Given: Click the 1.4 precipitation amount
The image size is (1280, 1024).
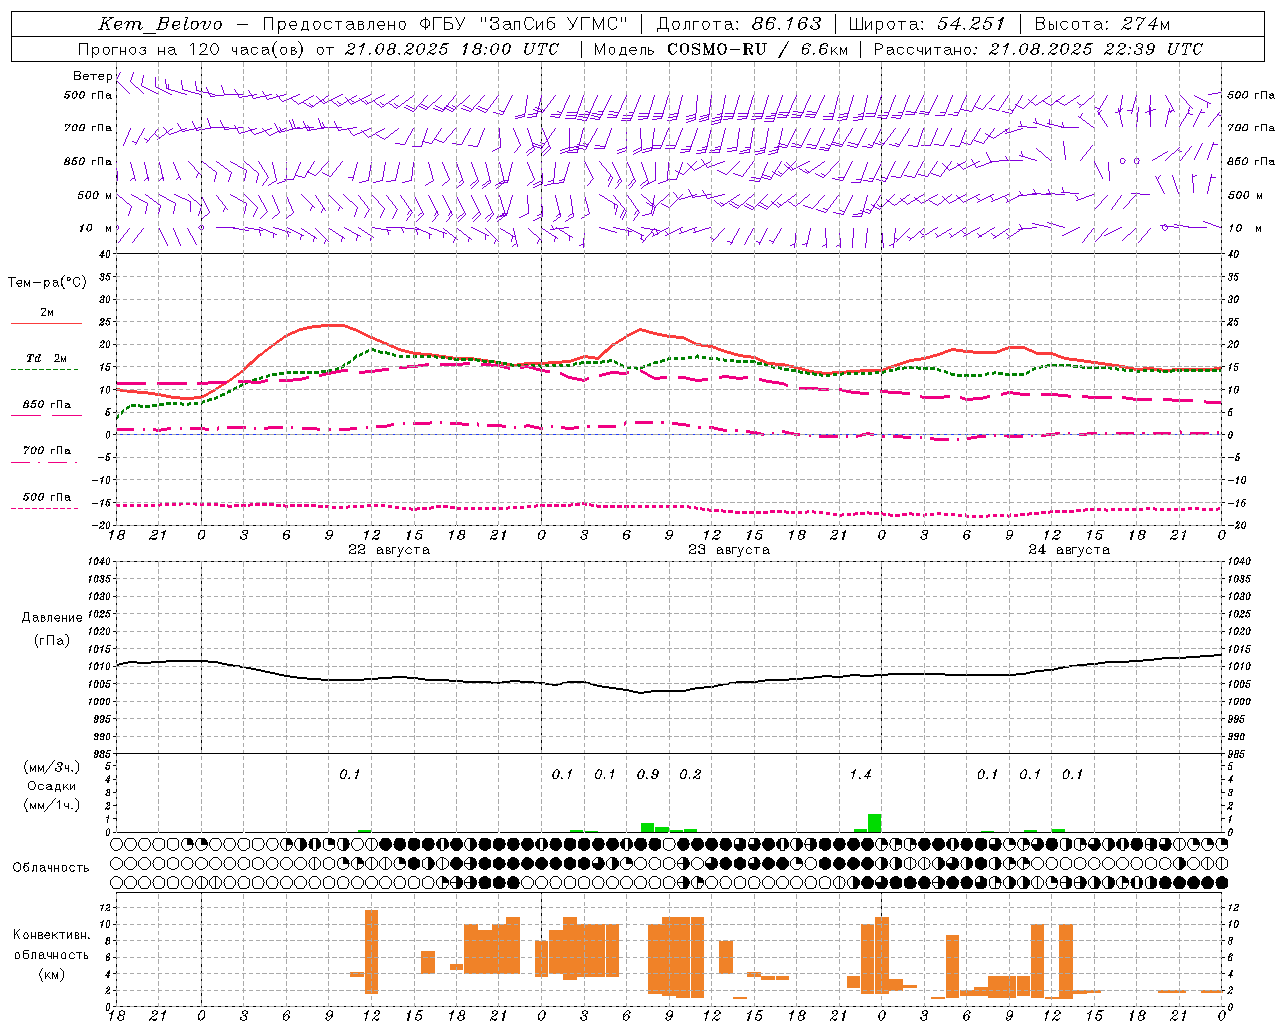Looking at the screenshot, I should click(x=860, y=775).
